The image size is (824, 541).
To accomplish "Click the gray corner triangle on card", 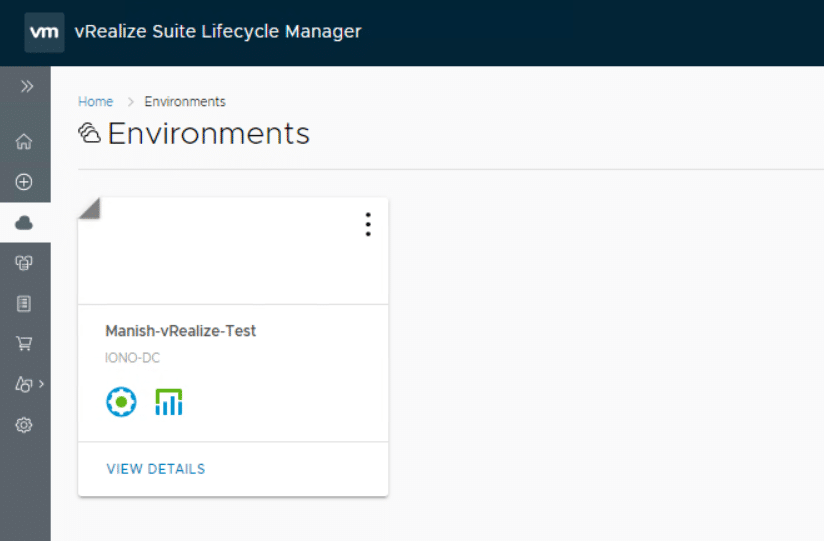I will [x=88, y=207].
